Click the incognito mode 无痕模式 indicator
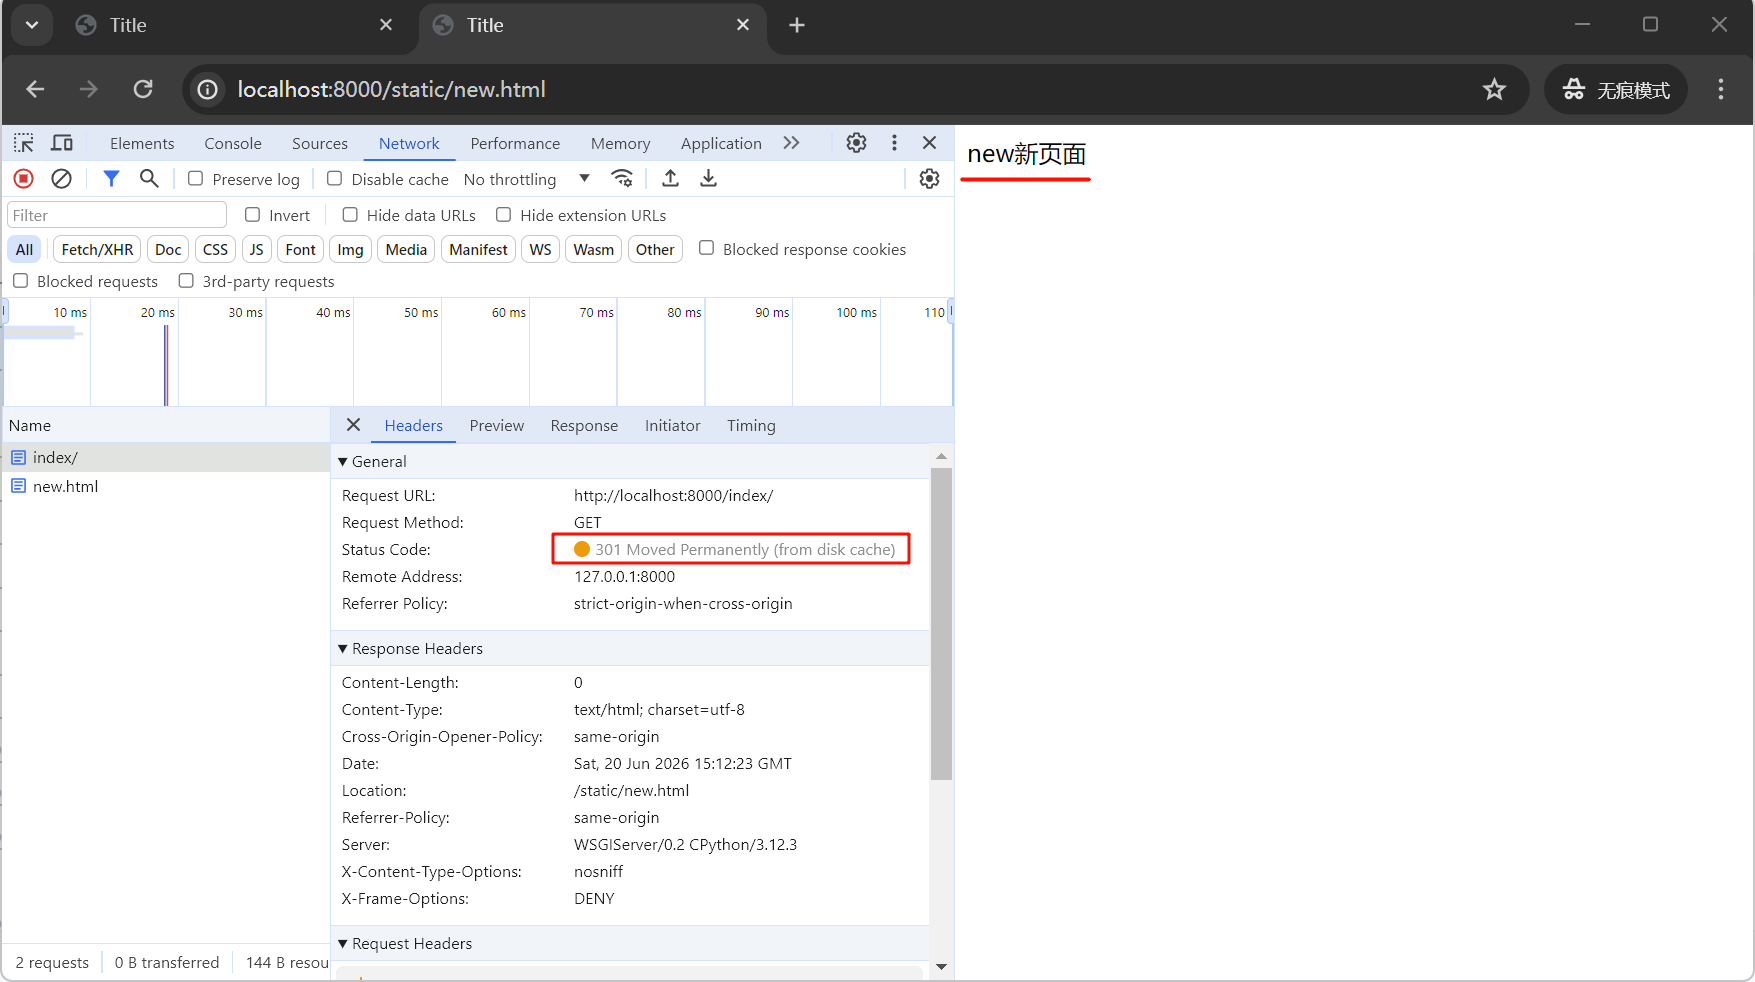The height and width of the screenshot is (982, 1755). 1616,89
